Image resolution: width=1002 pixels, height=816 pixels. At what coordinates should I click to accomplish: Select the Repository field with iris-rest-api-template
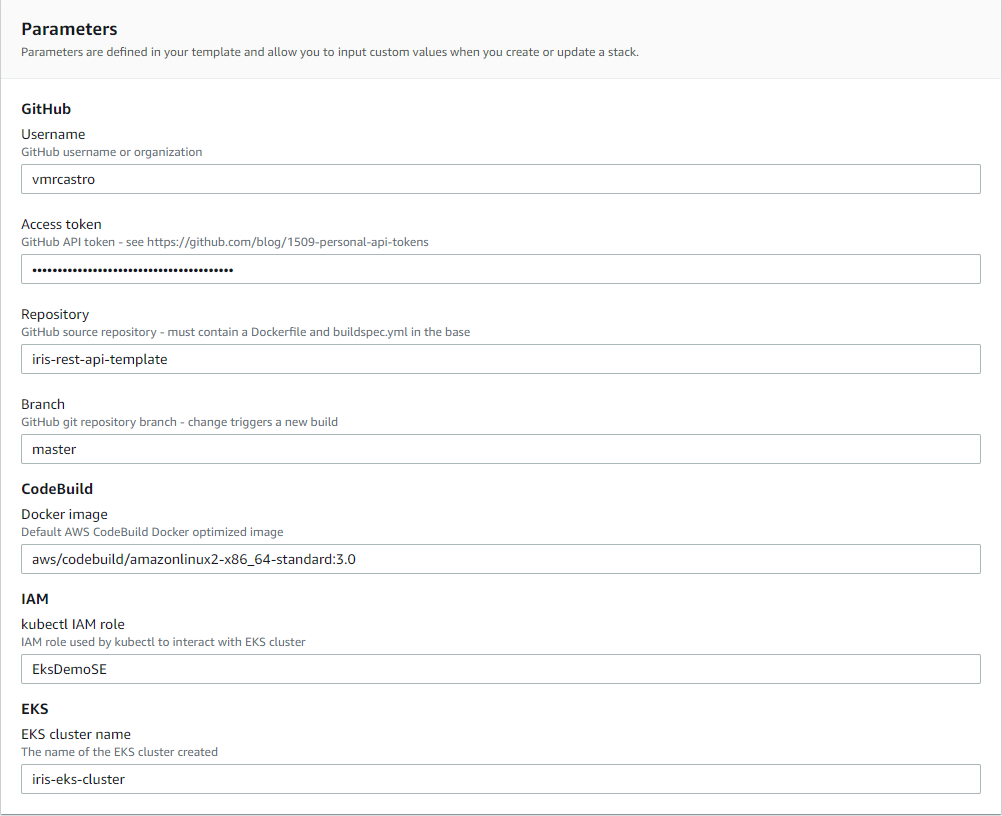[500, 359]
